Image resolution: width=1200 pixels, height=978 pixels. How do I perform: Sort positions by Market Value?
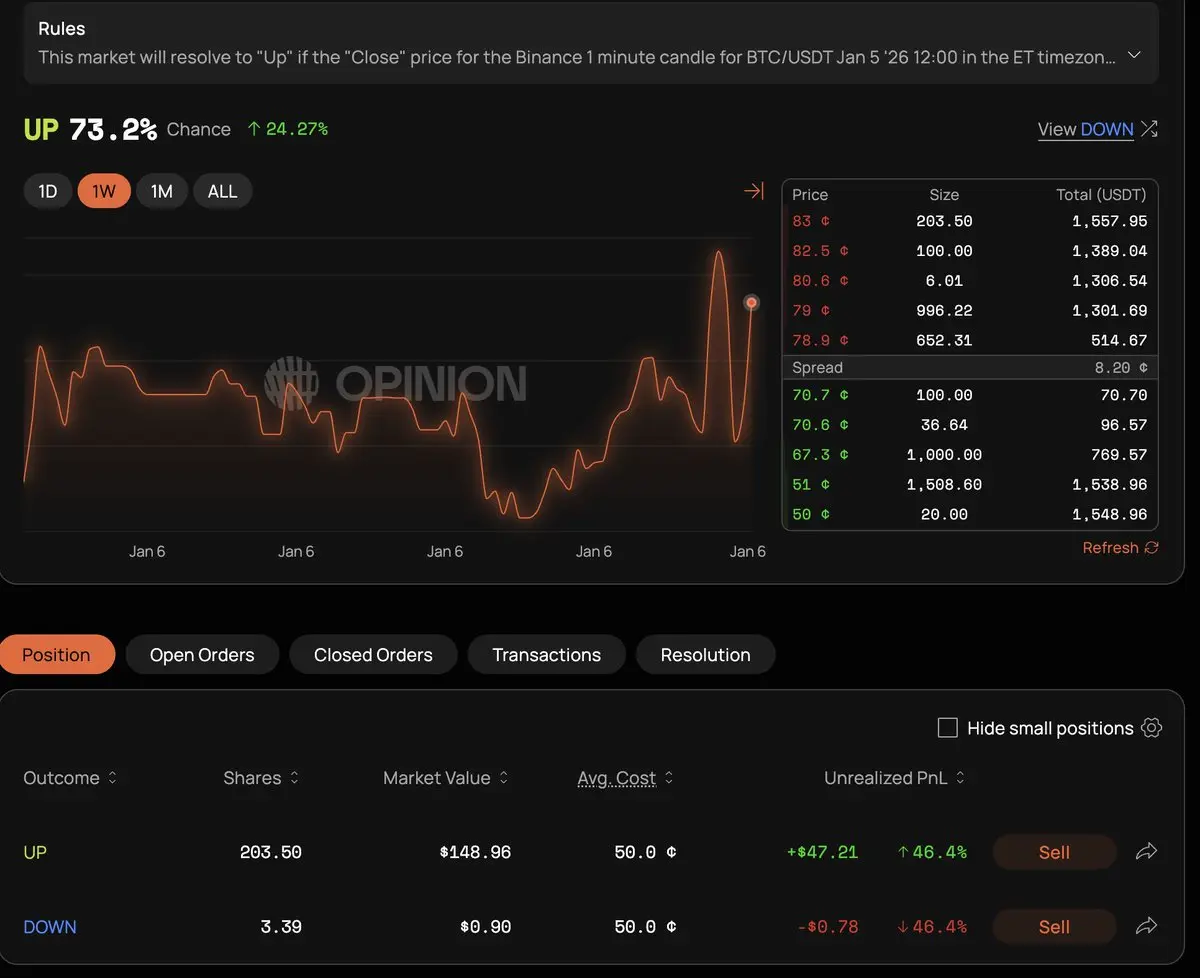coord(446,778)
